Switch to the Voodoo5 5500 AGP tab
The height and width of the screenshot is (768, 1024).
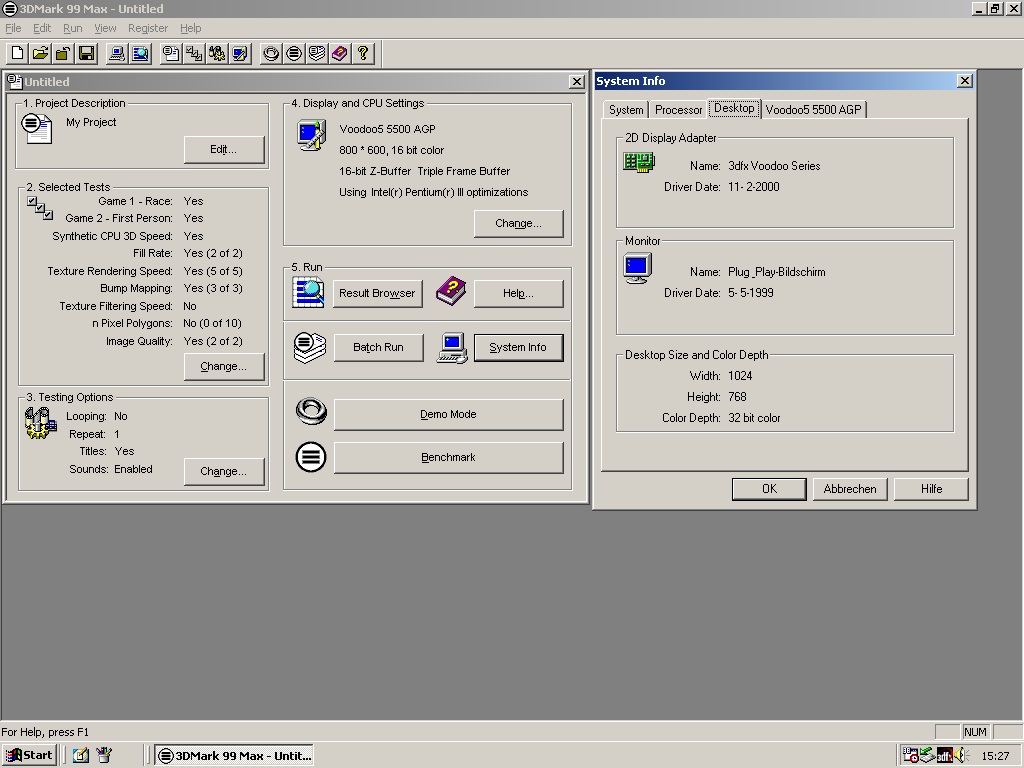pos(813,110)
